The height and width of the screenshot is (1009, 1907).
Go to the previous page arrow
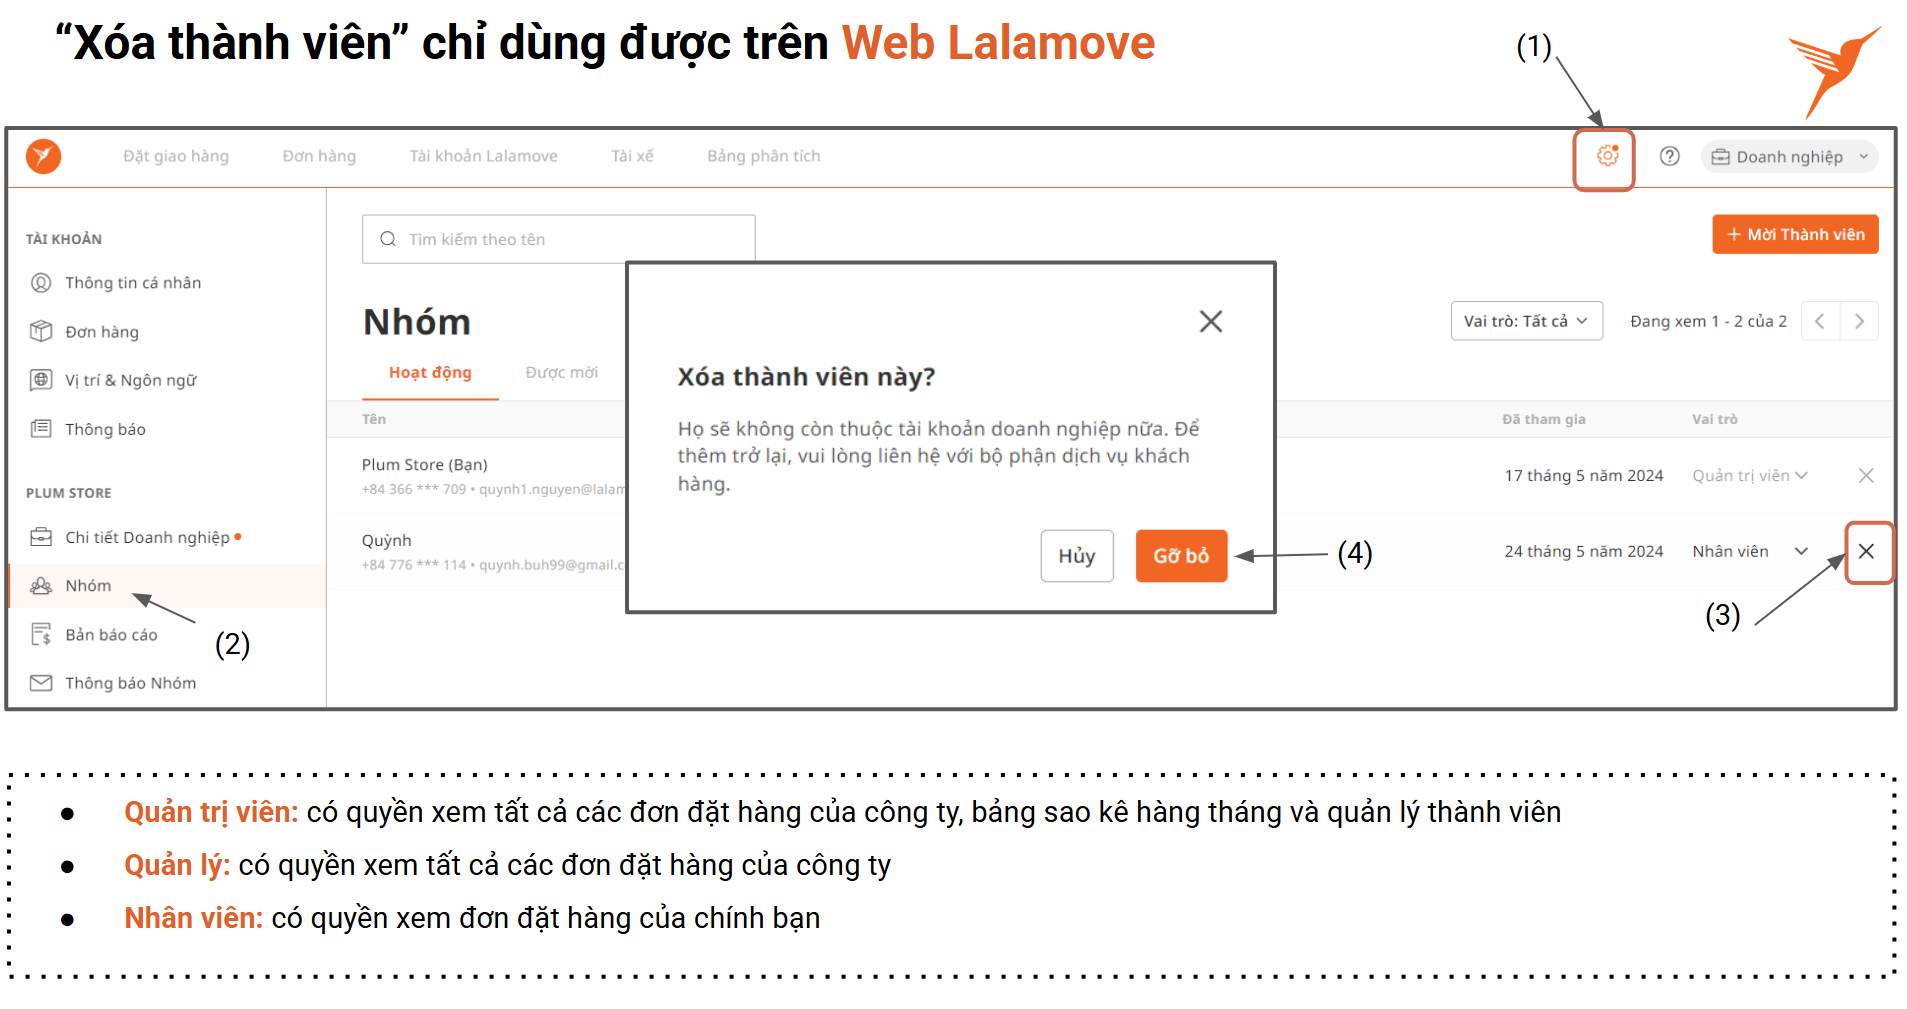pos(1820,321)
